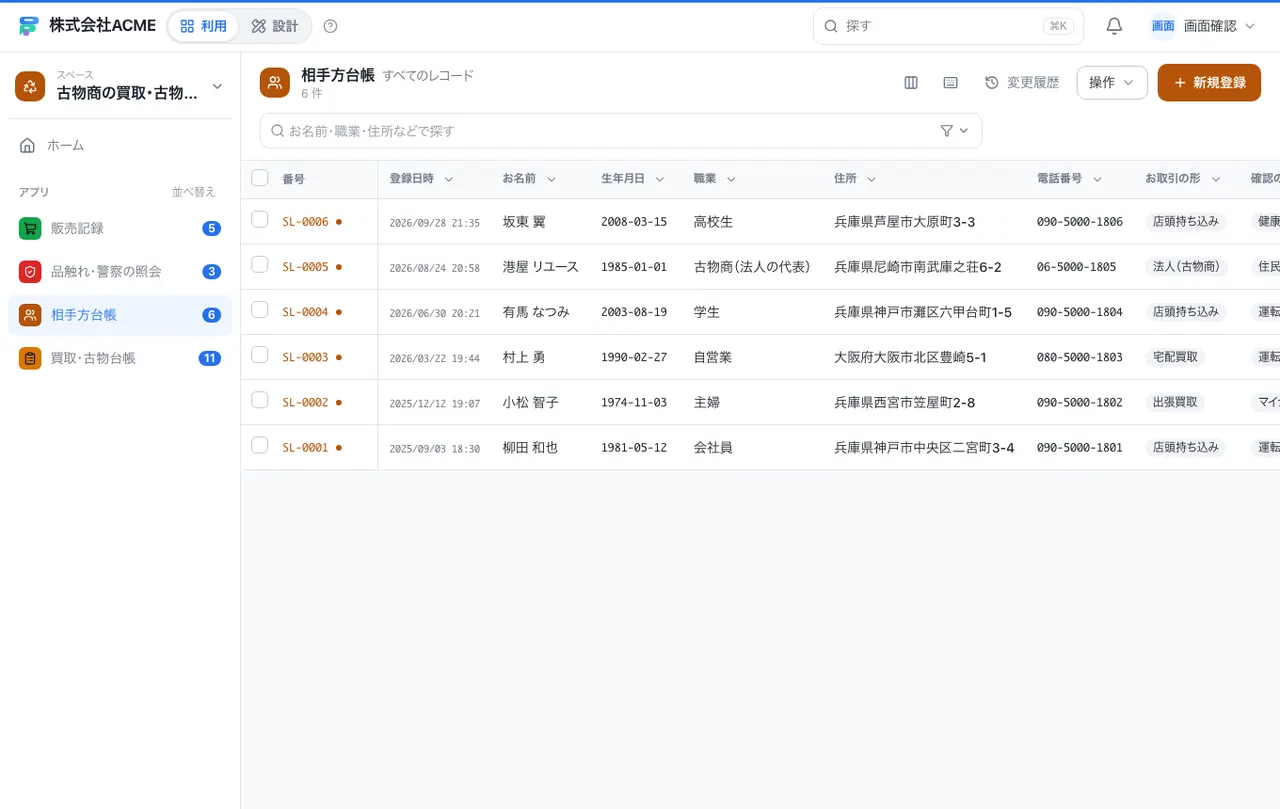Check the SL-0004 row checkbox
The height and width of the screenshot is (809, 1280).
[260, 309]
